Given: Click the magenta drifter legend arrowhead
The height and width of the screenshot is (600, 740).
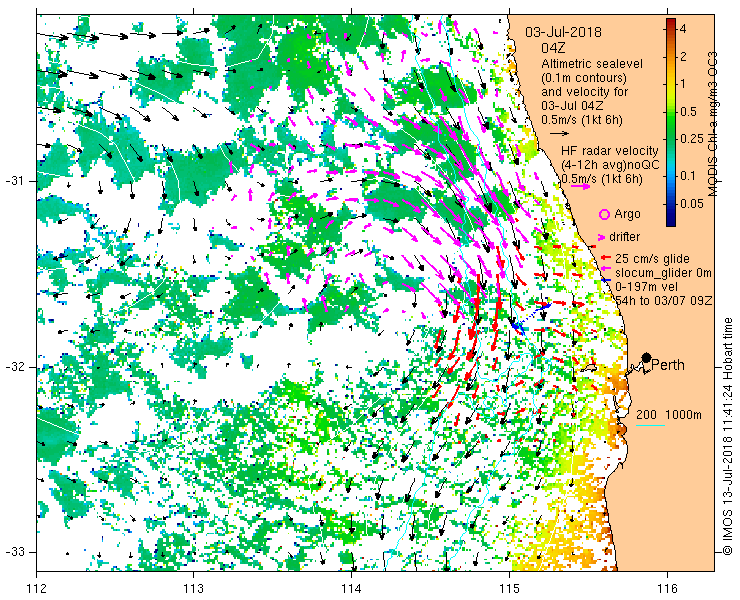Looking at the screenshot, I should pos(602,237).
